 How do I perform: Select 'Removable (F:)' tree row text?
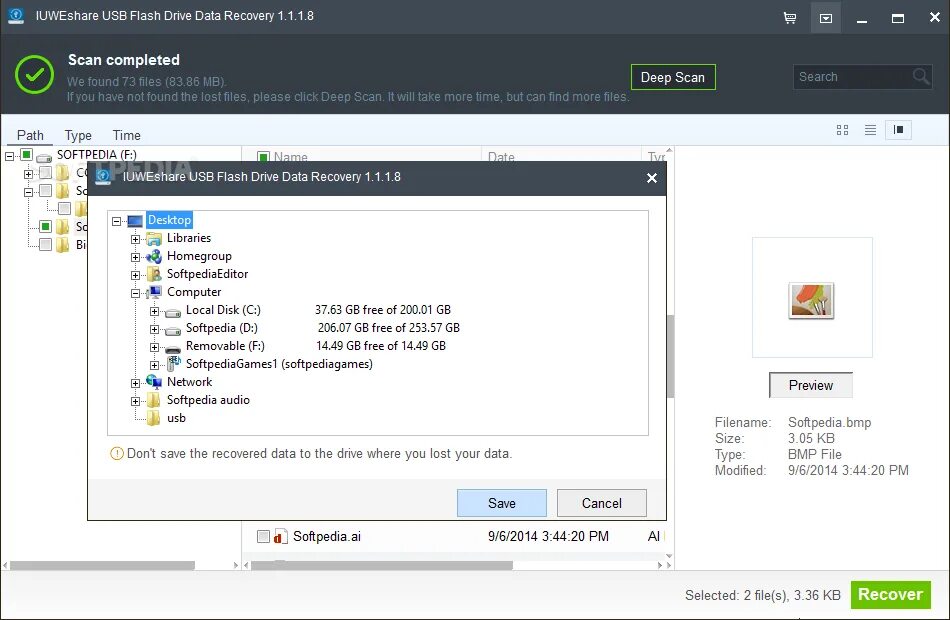(x=225, y=346)
